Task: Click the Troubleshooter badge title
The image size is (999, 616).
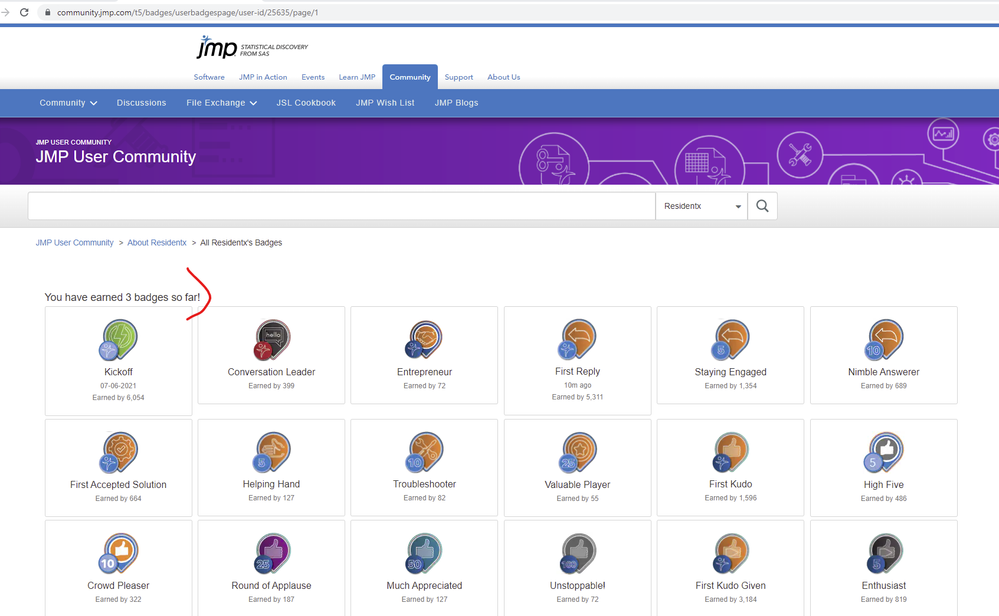Action: tap(424, 484)
